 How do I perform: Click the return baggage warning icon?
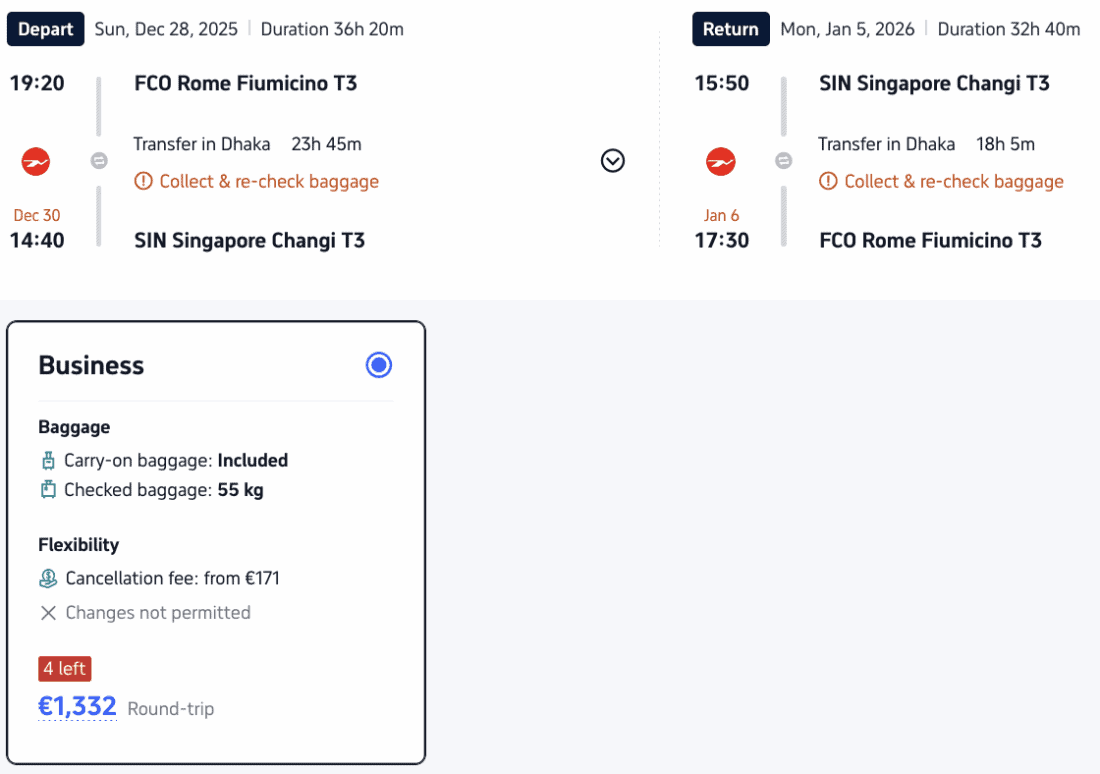(x=828, y=182)
